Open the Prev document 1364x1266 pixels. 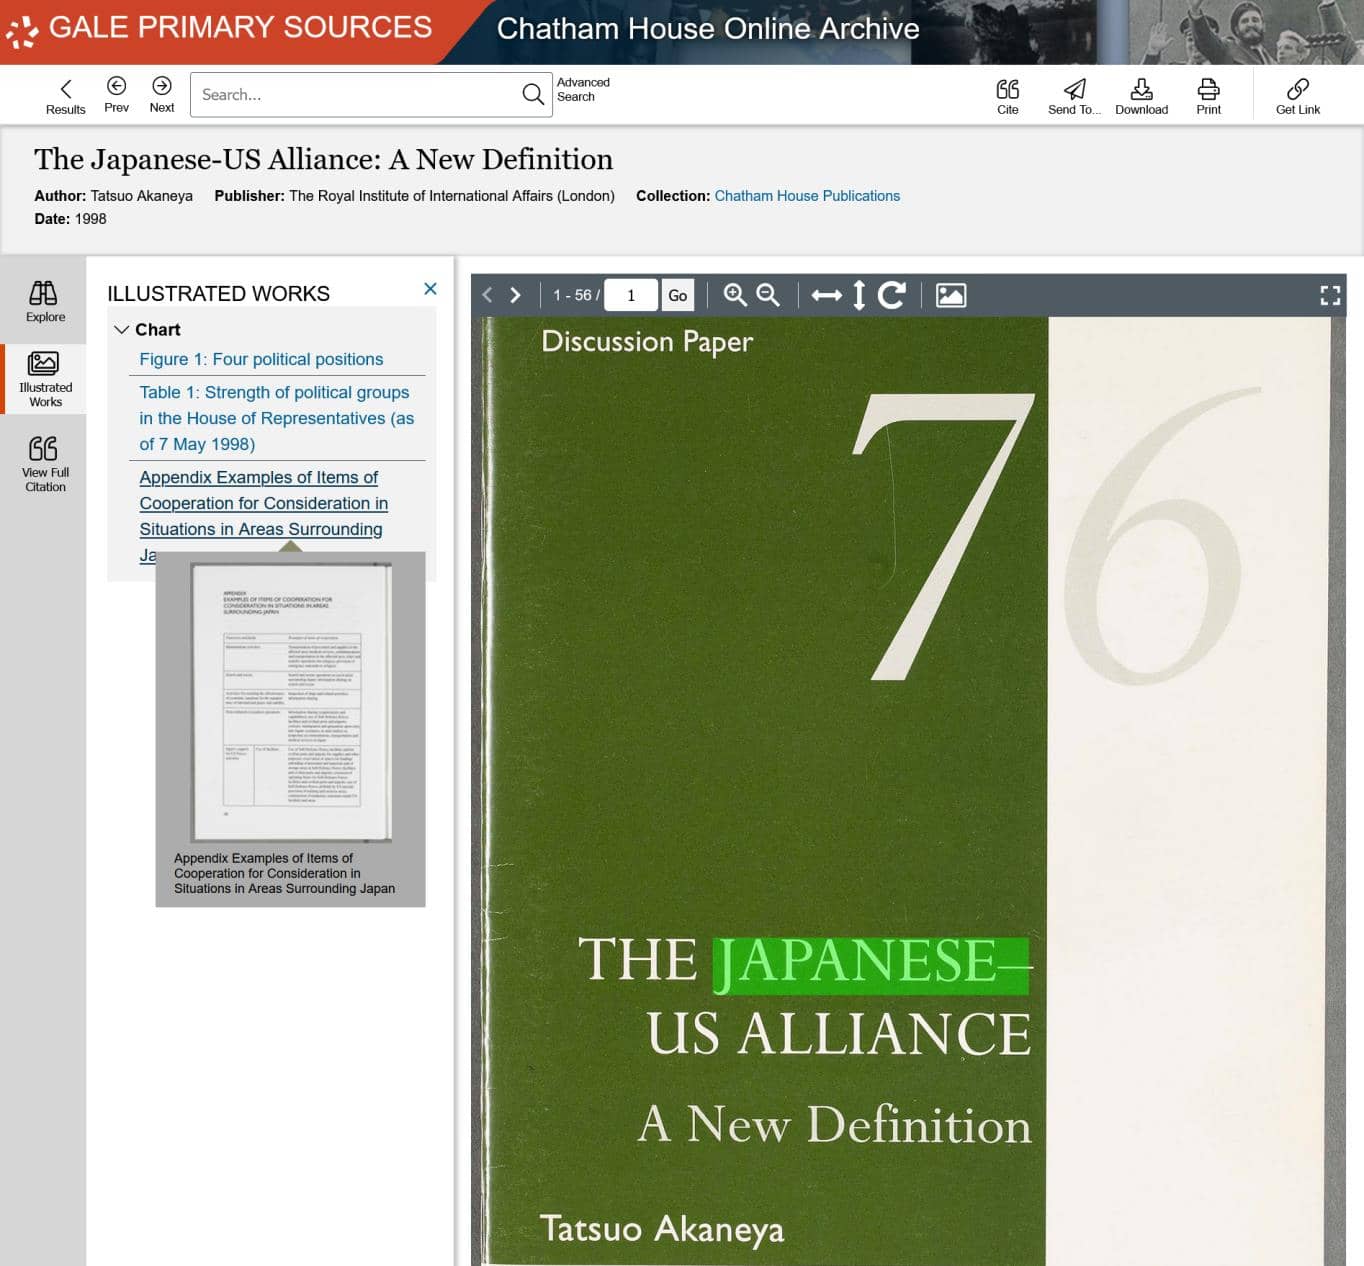coord(116,94)
